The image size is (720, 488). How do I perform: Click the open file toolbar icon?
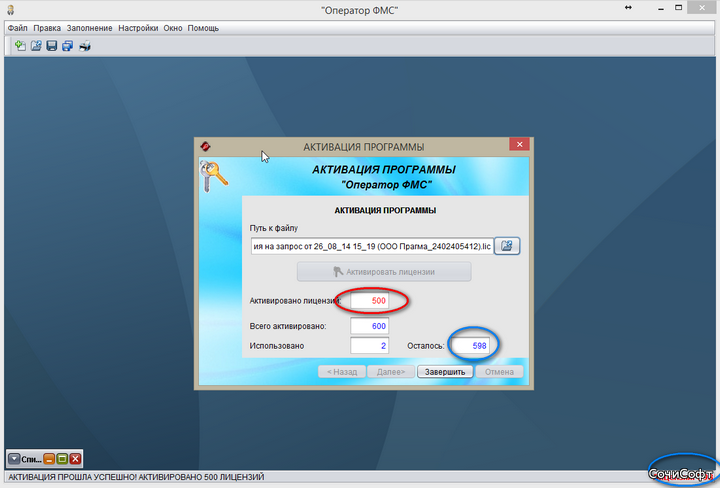pos(36,45)
